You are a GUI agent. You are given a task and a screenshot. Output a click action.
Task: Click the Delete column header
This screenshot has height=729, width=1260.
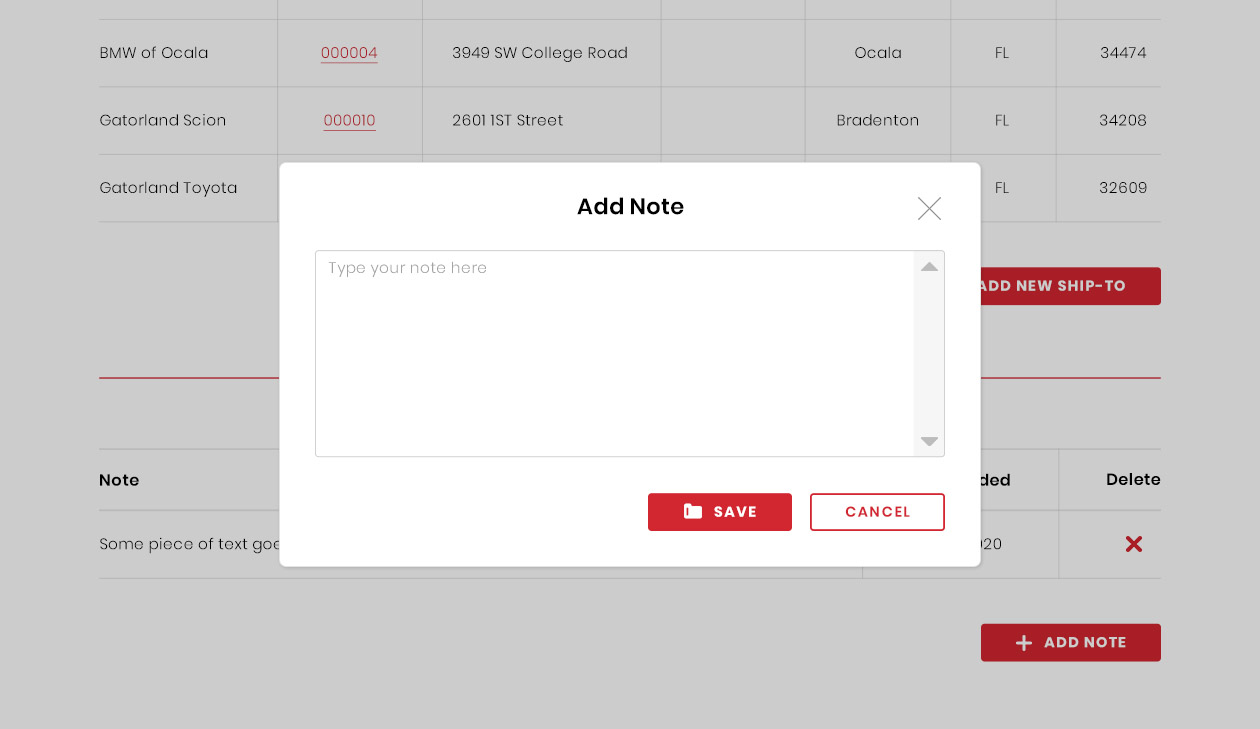coord(1133,480)
